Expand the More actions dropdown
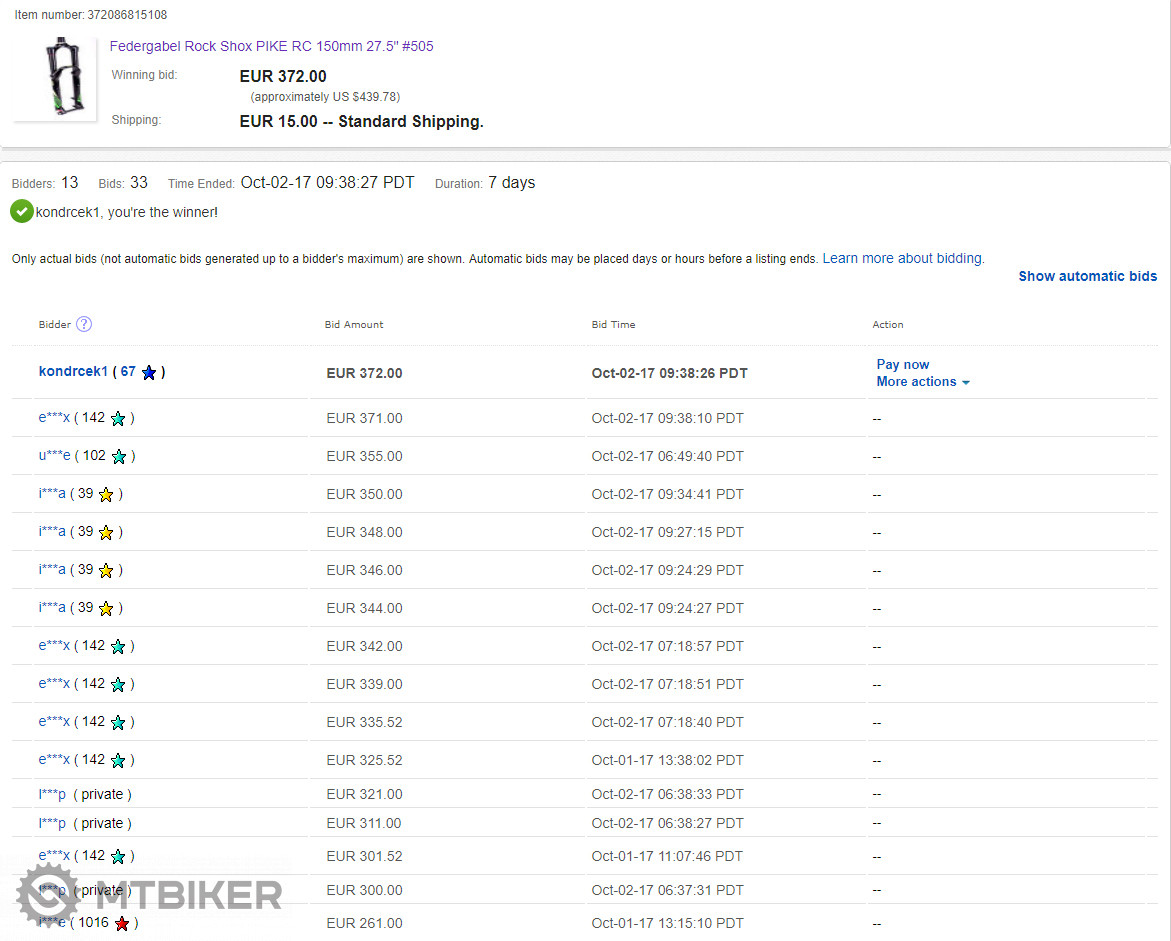Image resolution: width=1171 pixels, height=941 pixels. (922, 382)
